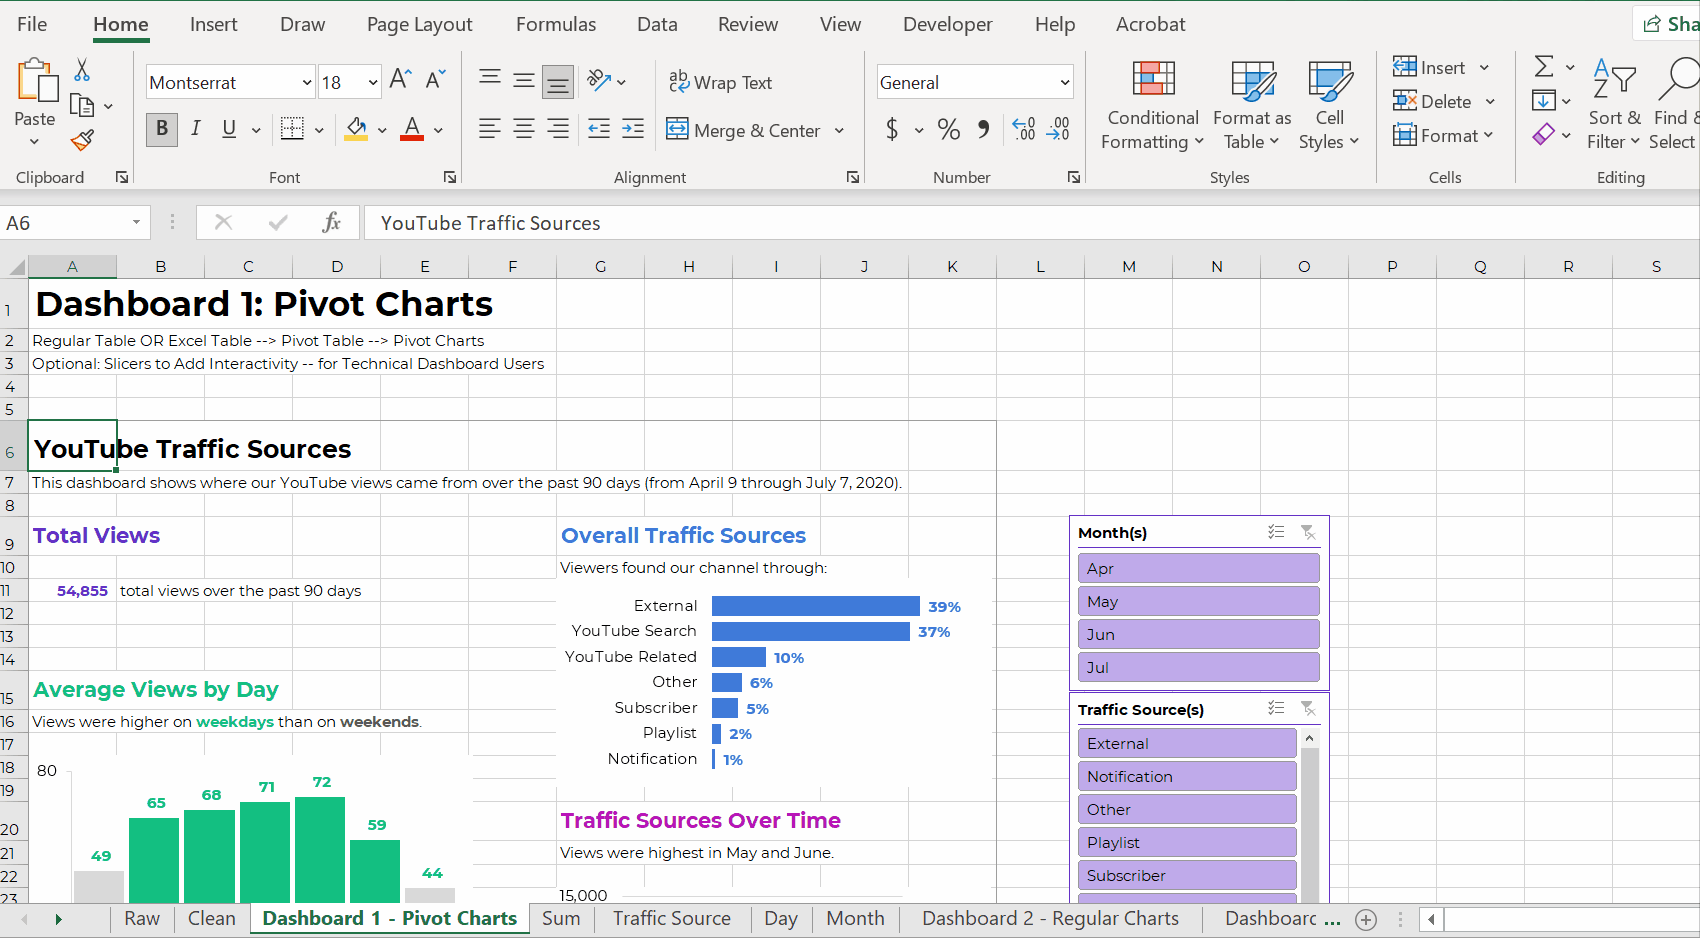Open the text Orientation options
Viewport: 1700px width, 938px height.
point(600,80)
